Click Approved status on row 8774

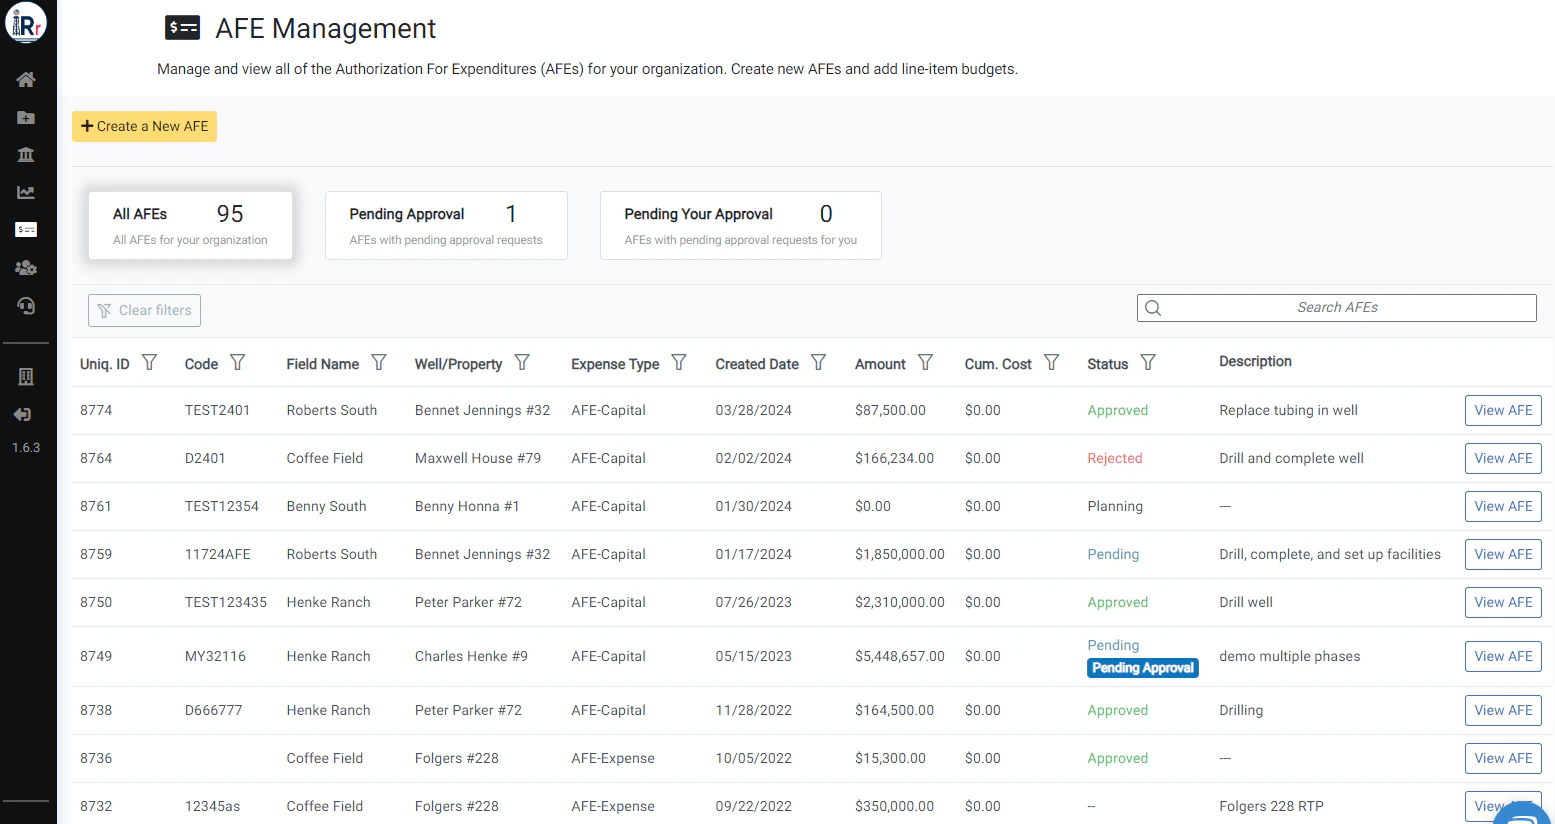point(1118,410)
